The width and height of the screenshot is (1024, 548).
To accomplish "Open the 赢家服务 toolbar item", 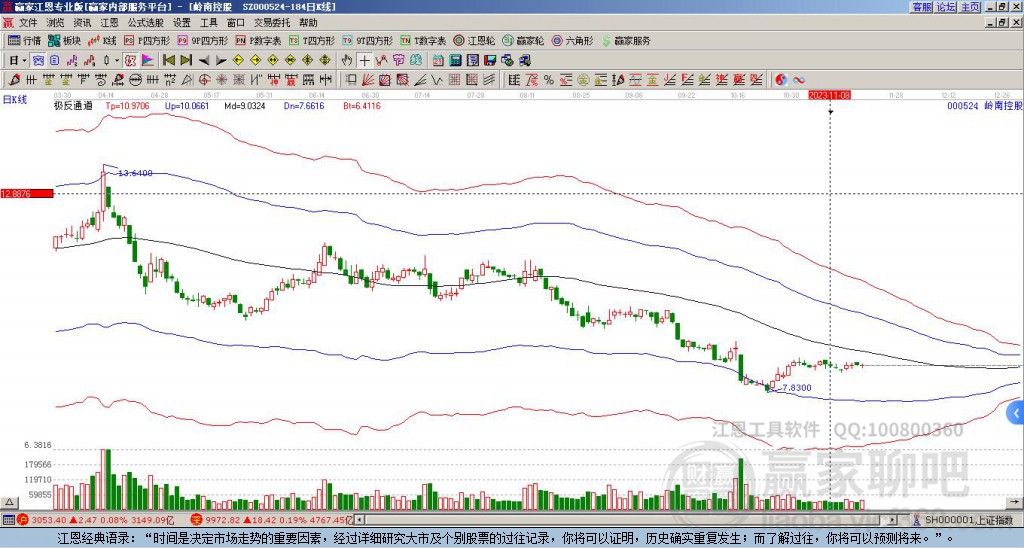I will tap(626, 40).
